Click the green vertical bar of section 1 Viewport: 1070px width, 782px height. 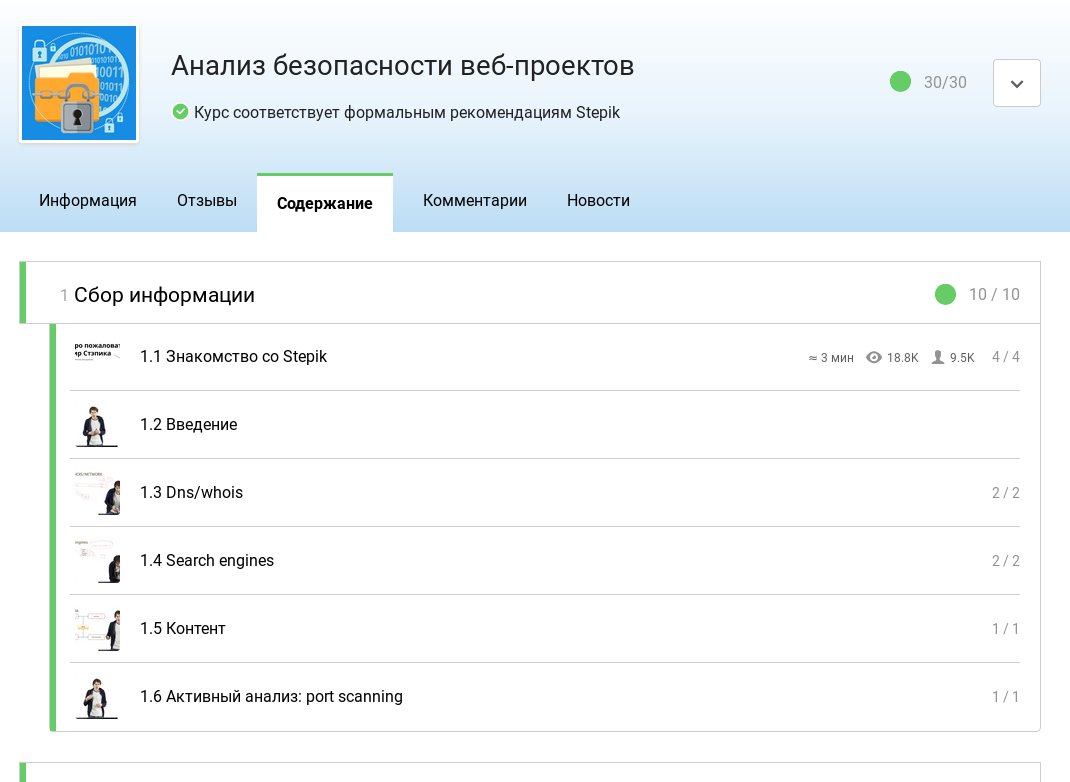[x=21, y=293]
